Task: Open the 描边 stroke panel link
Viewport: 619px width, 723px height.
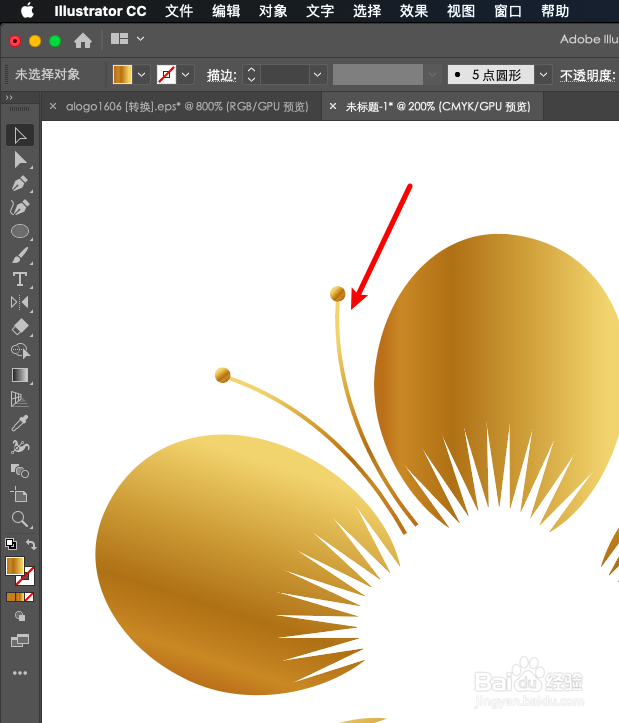Action: pos(221,75)
